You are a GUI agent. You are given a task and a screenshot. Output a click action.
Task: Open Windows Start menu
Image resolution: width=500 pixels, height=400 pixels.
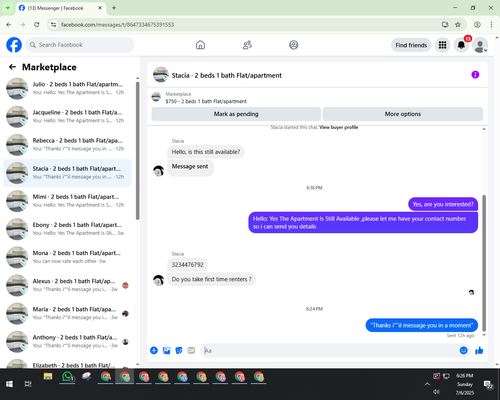(x=9, y=384)
